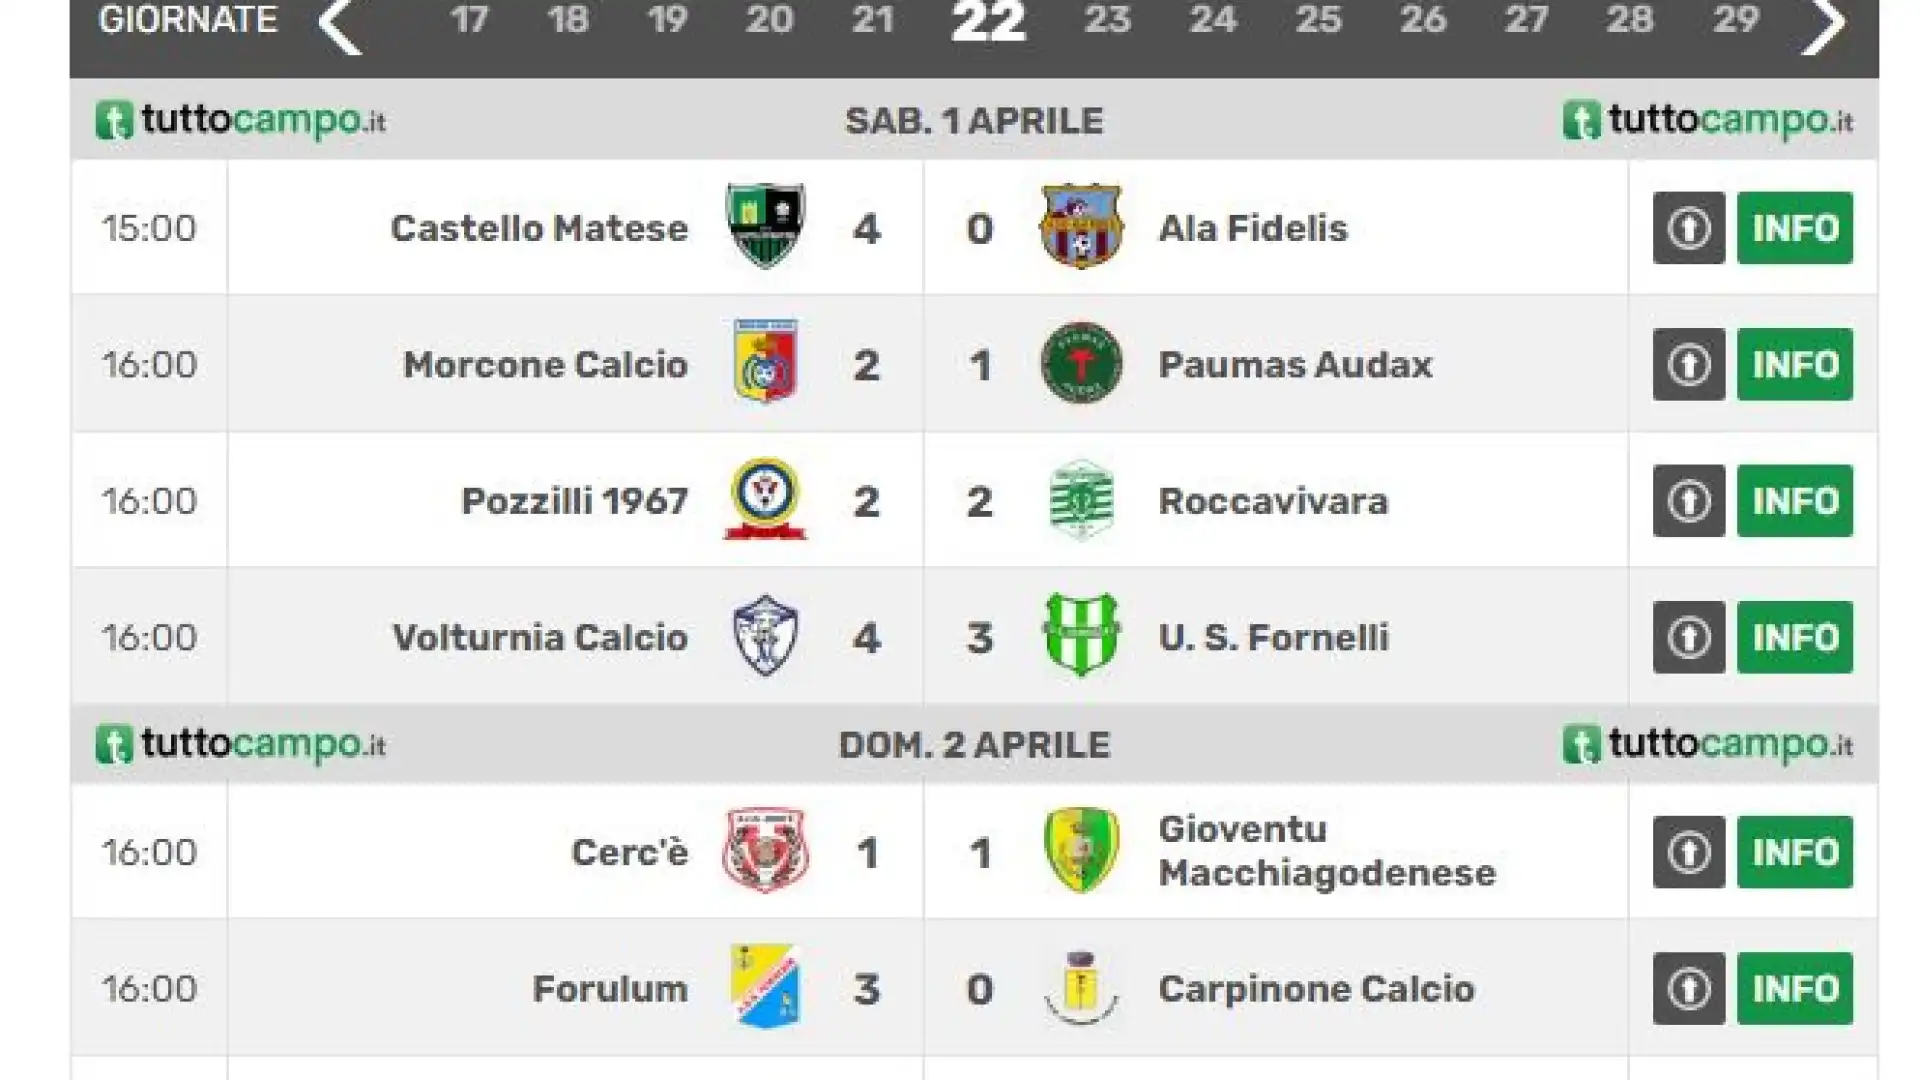Screen dimensions: 1920x1080
Task: Open Castello Matese team crest
Action: [765, 227]
